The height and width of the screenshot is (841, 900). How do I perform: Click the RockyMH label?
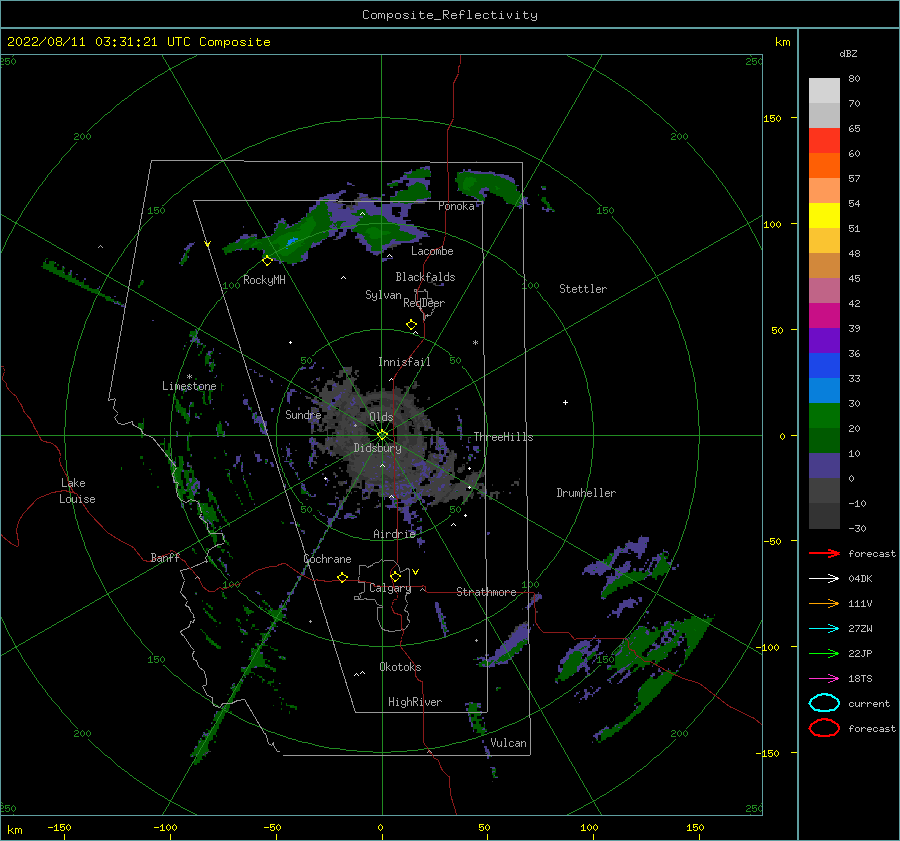264,280
